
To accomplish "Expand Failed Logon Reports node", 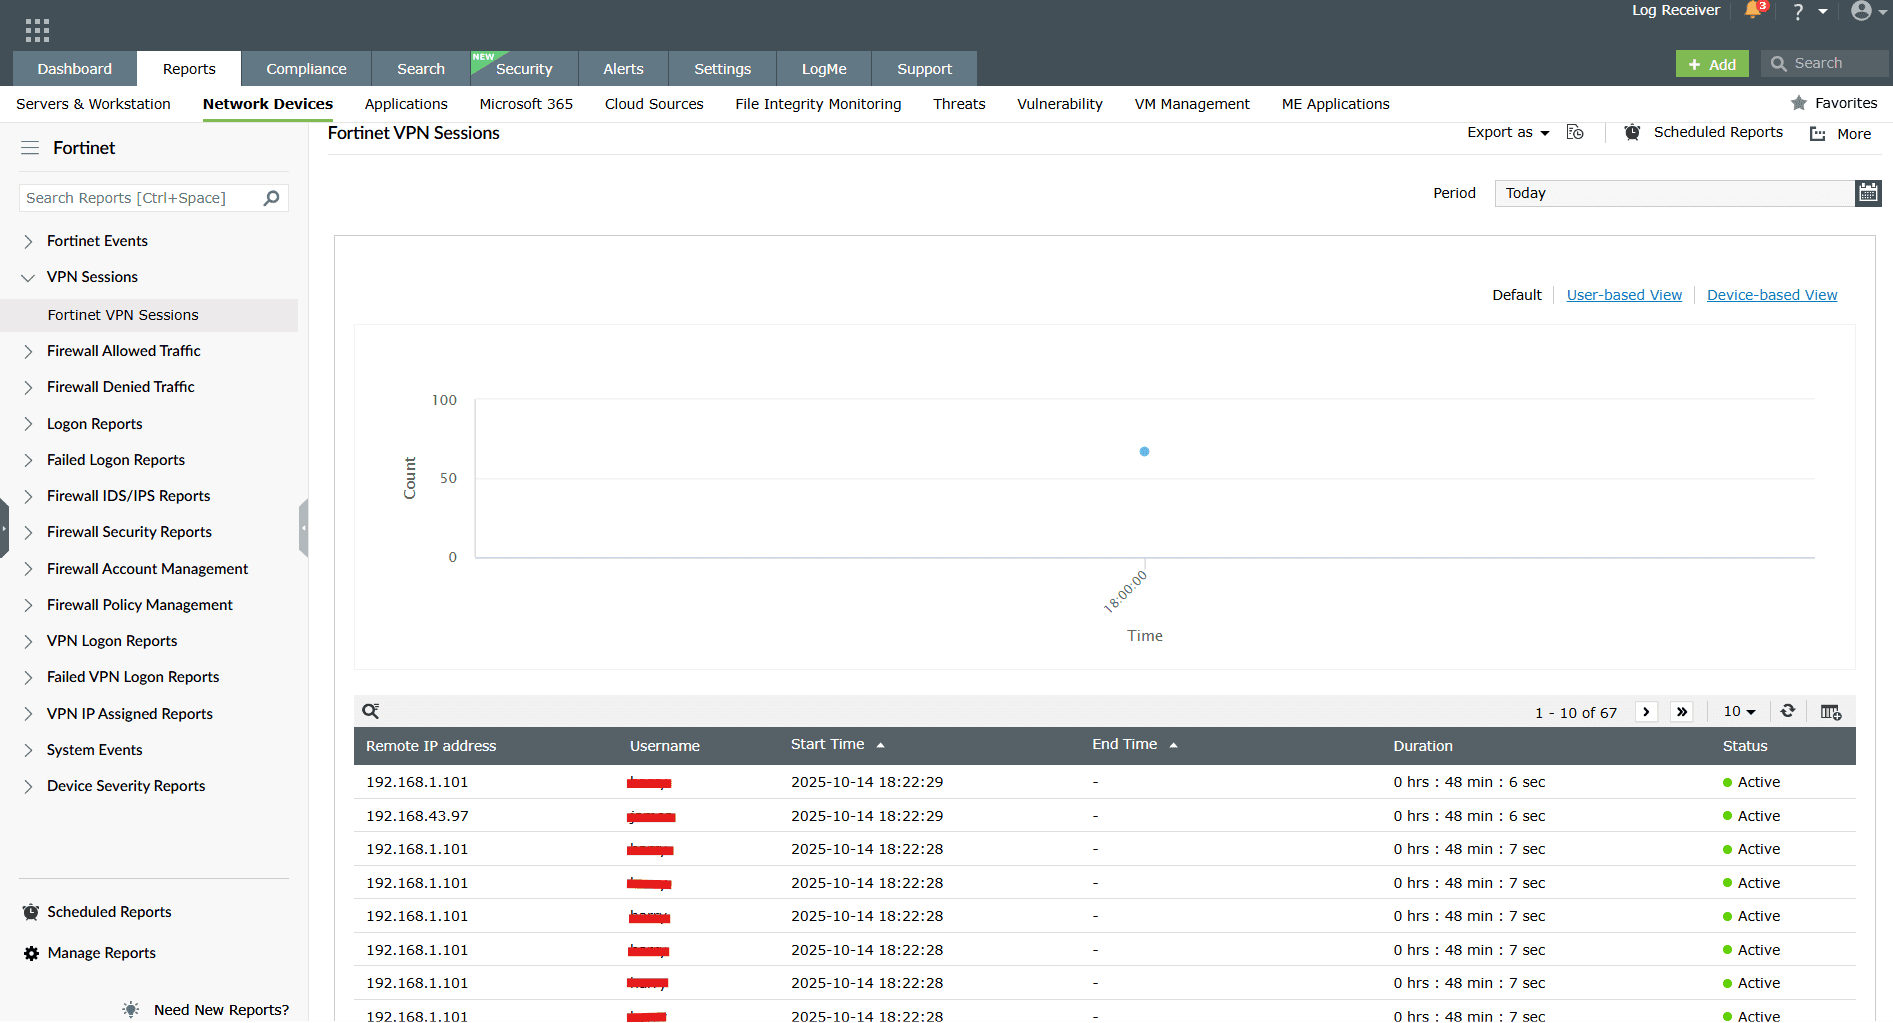I will (x=28, y=460).
